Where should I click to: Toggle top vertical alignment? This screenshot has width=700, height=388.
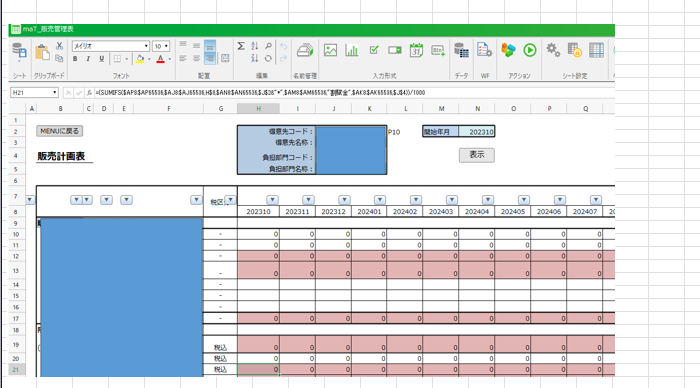(183, 46)
